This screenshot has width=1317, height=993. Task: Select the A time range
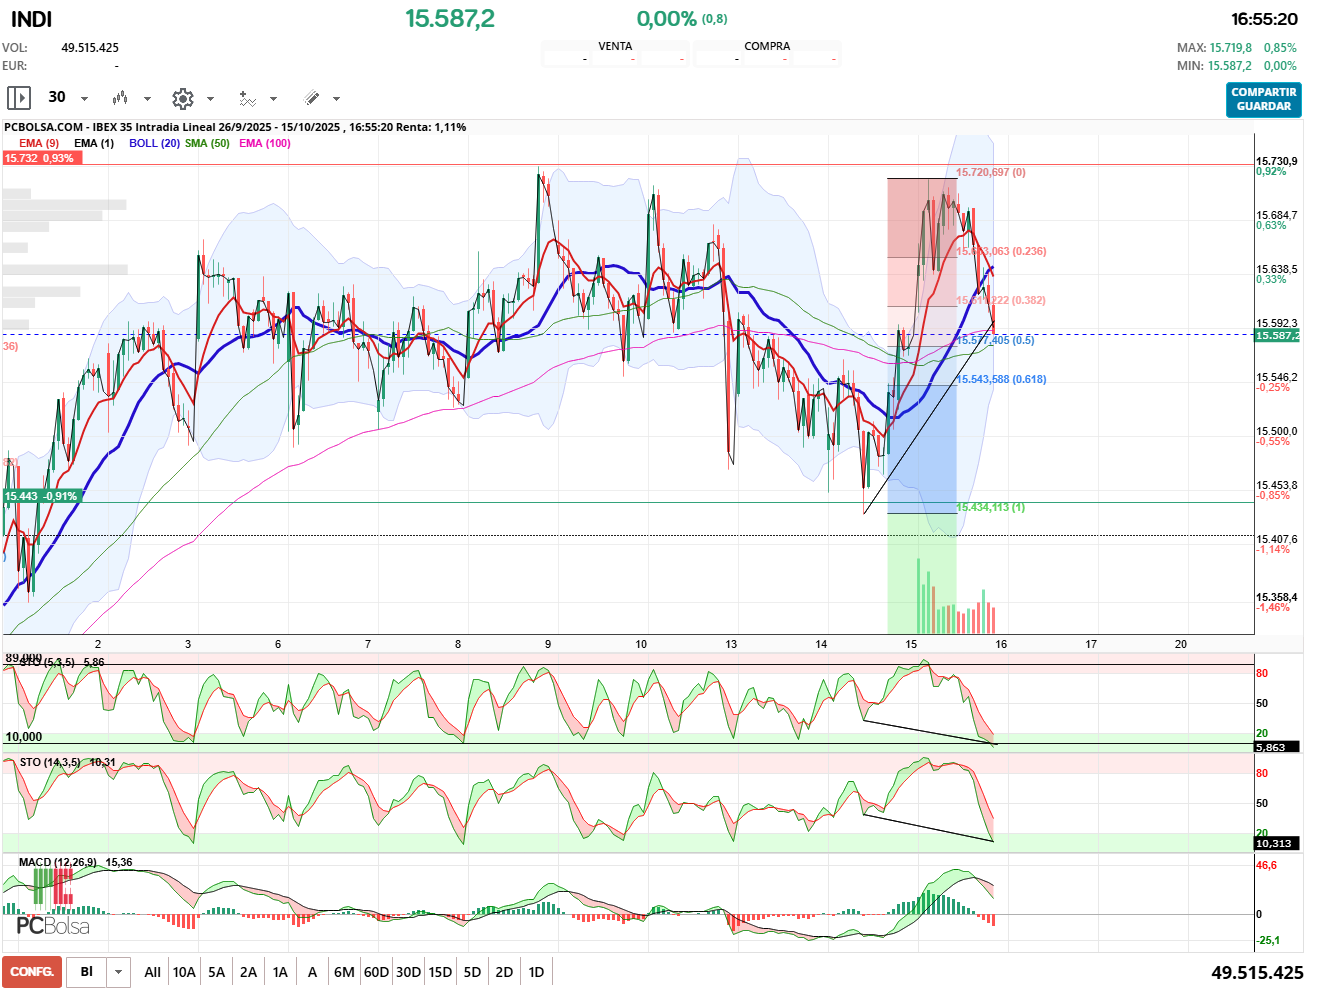[x=312, y=972]
